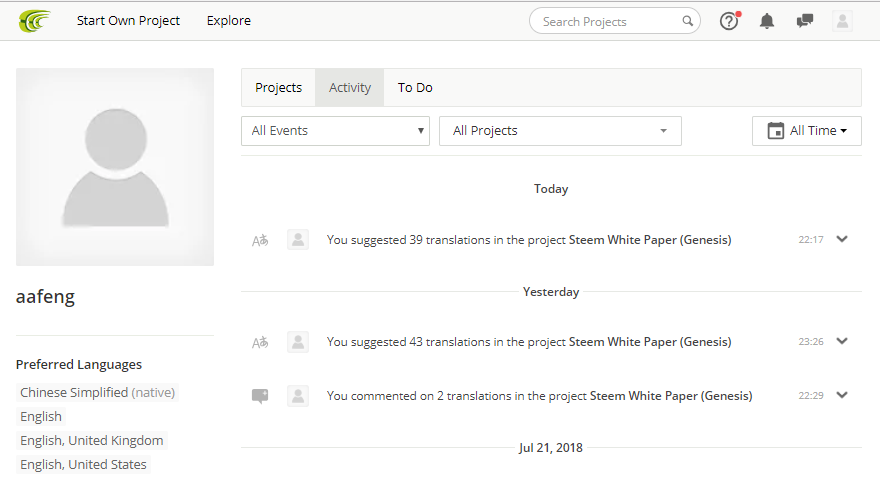The width and height of the screenshot is (880, 478).
Task: Click the translation icon beside today's 39 translations
Action: (260, 241)
